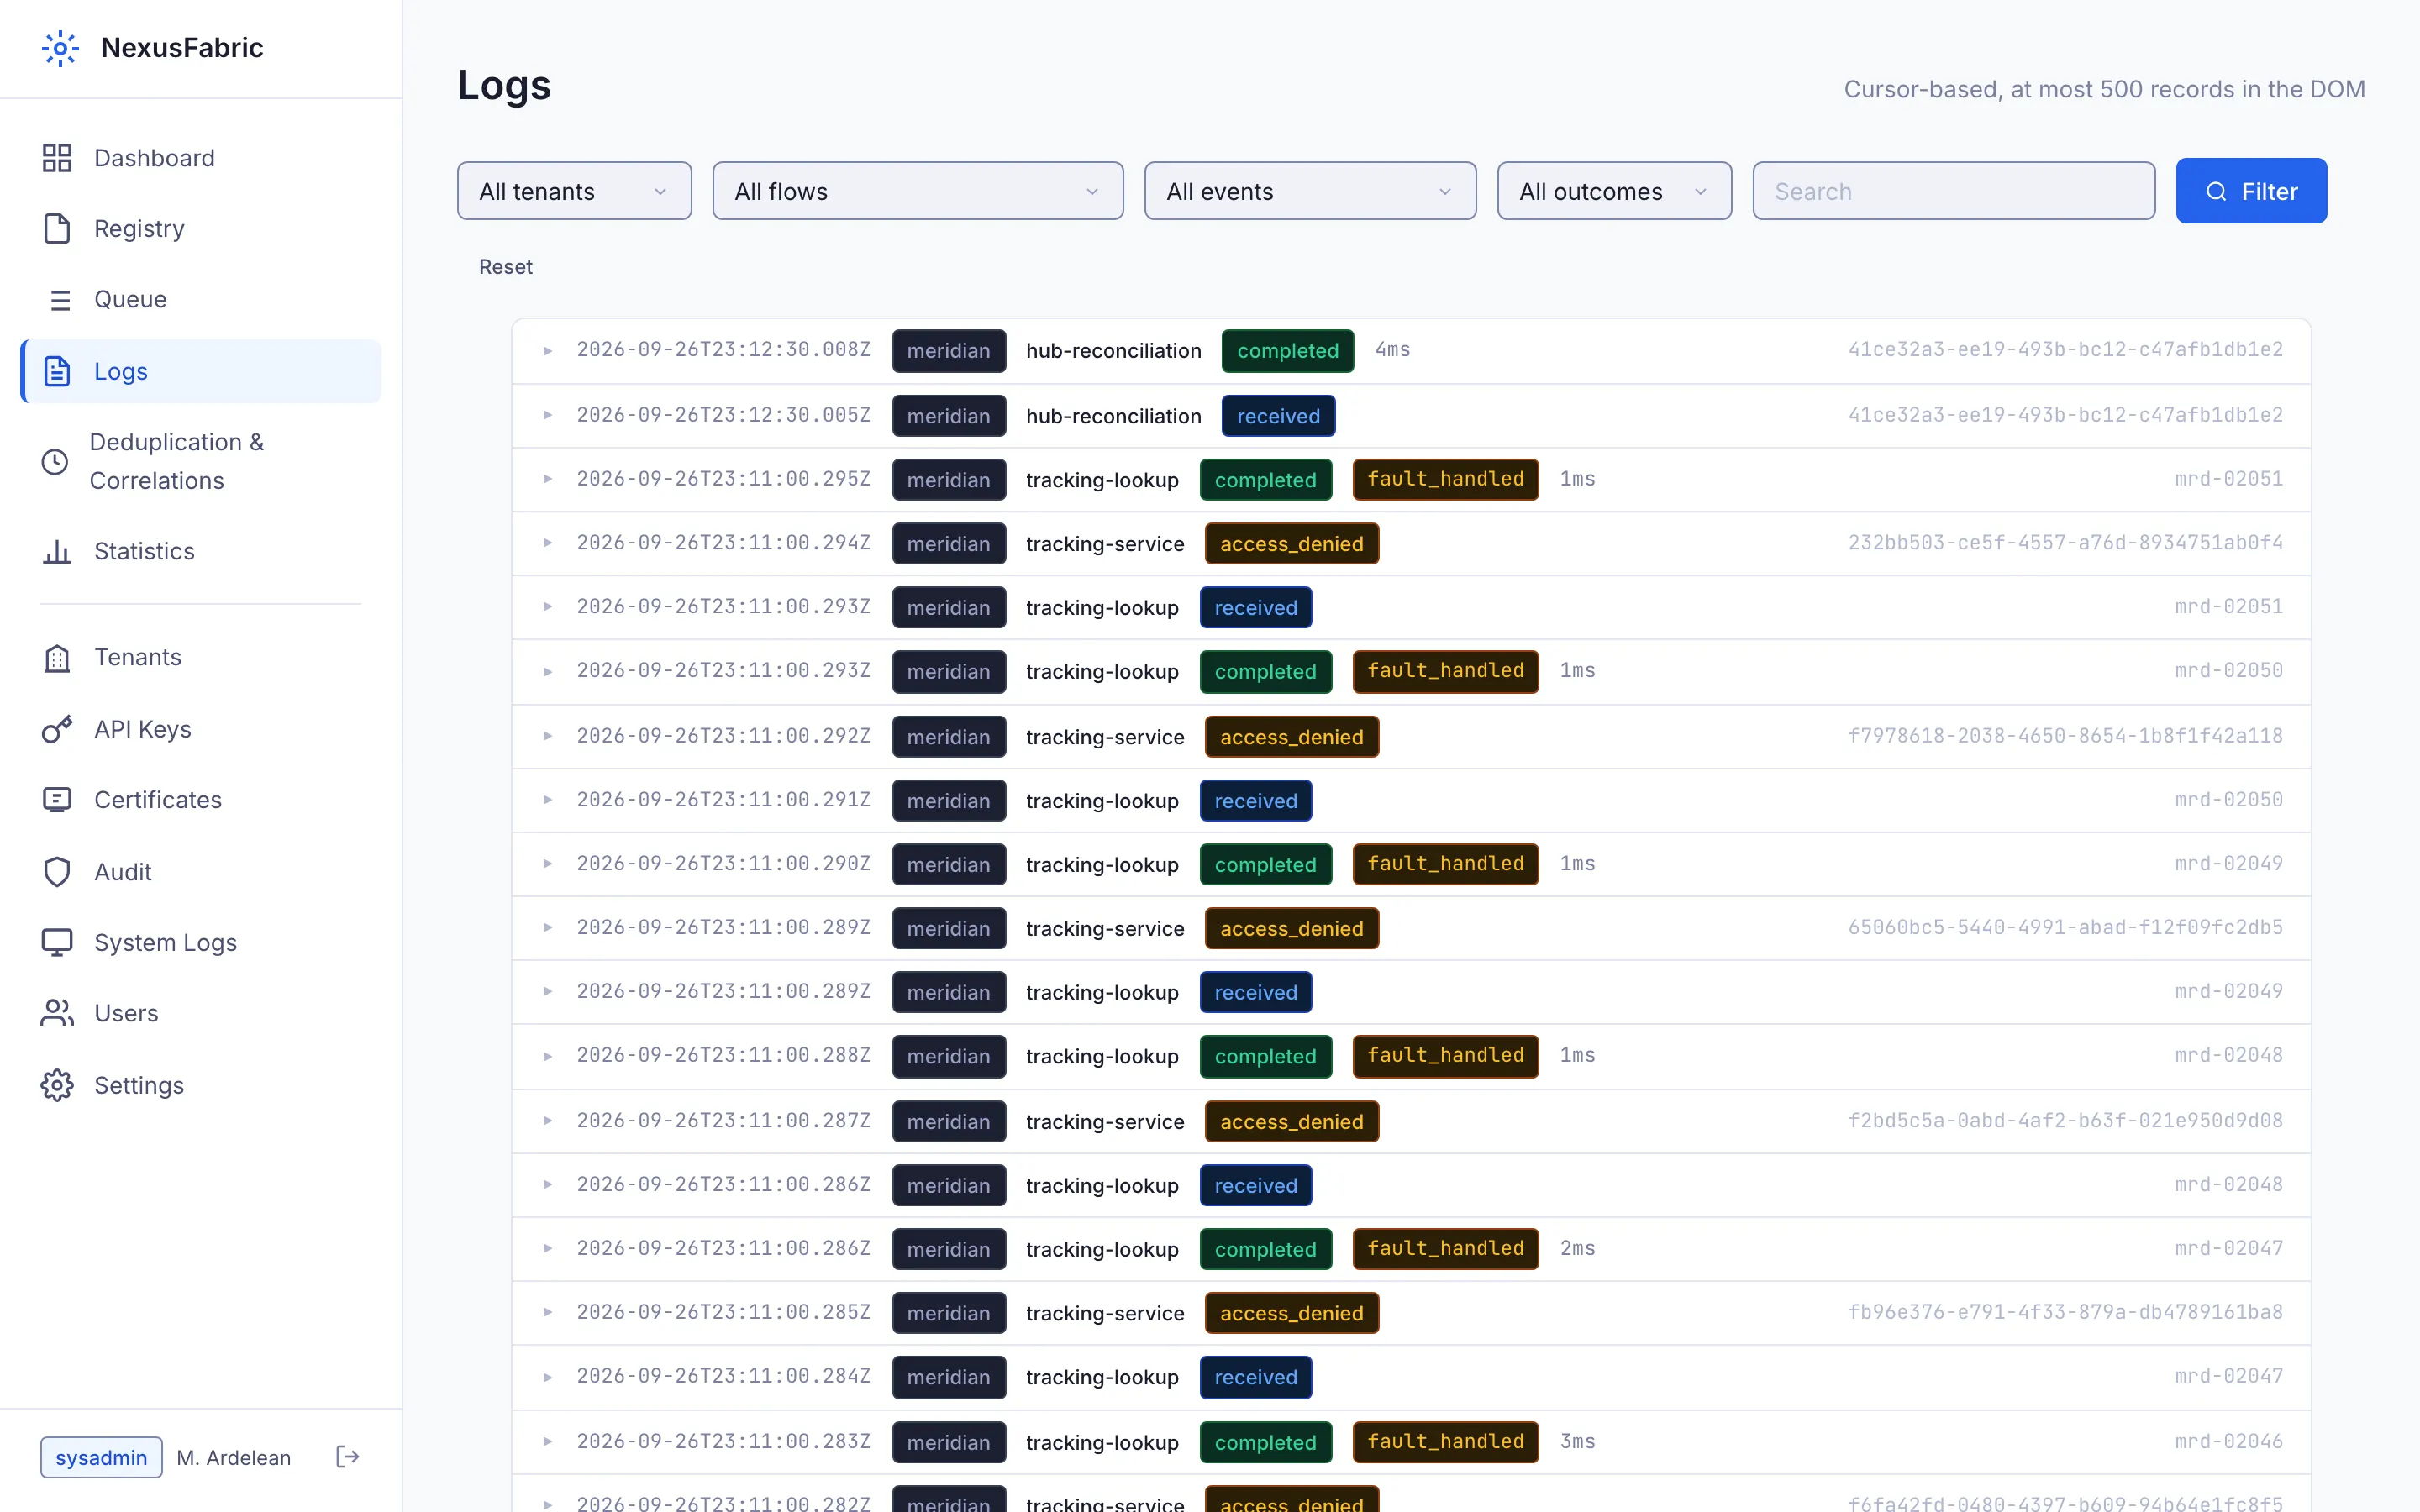Click the mrd-02046 correlation ID
The height and width of the screenshot is (1512, 2420).
(2229, 1441)
